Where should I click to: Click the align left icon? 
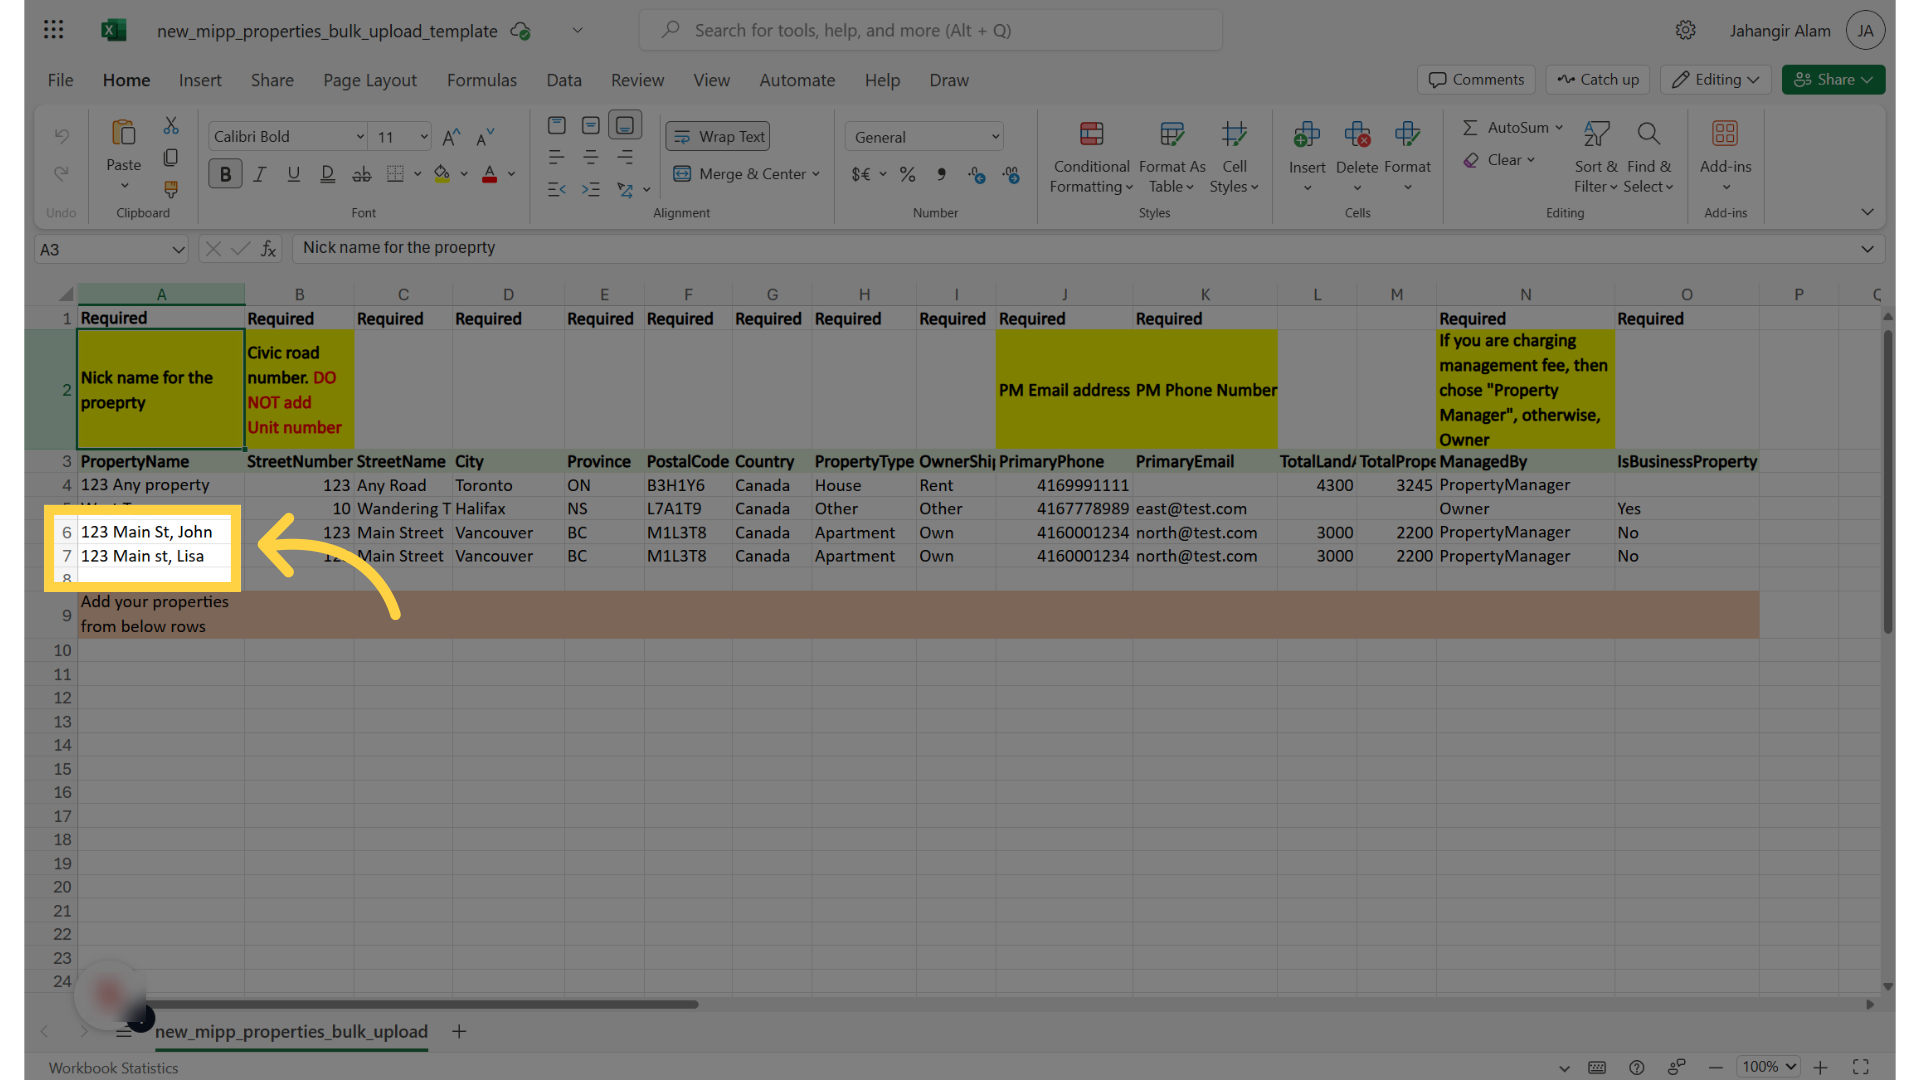tap(557, 157)
